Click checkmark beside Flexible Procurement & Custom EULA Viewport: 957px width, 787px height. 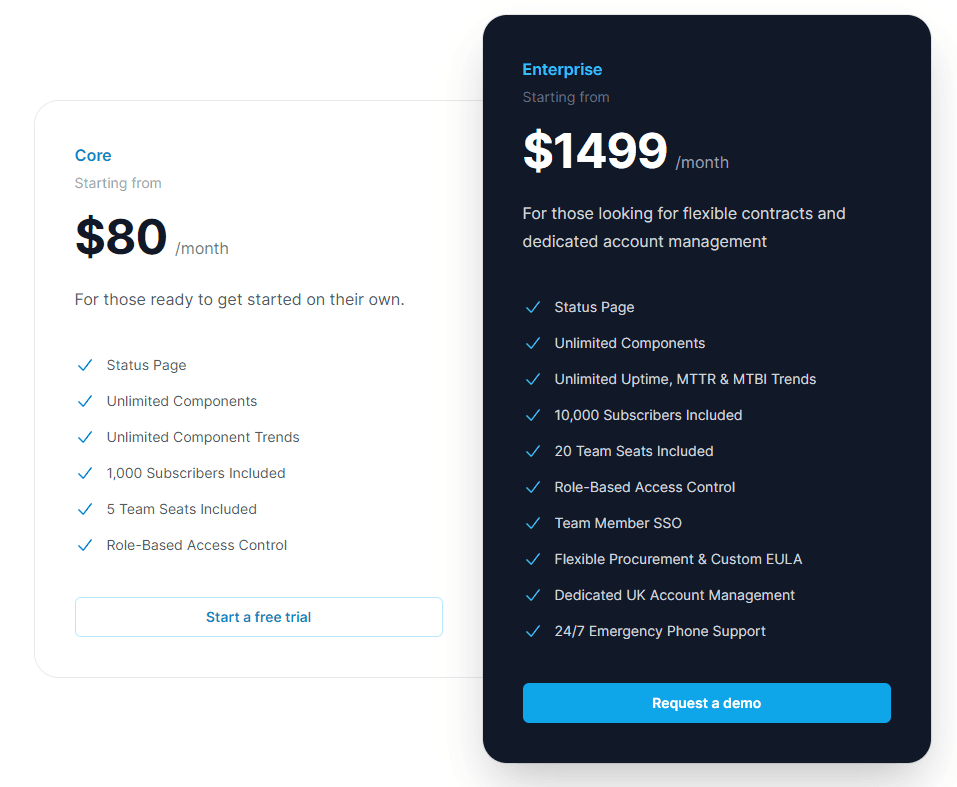click(x=533, y=559)
